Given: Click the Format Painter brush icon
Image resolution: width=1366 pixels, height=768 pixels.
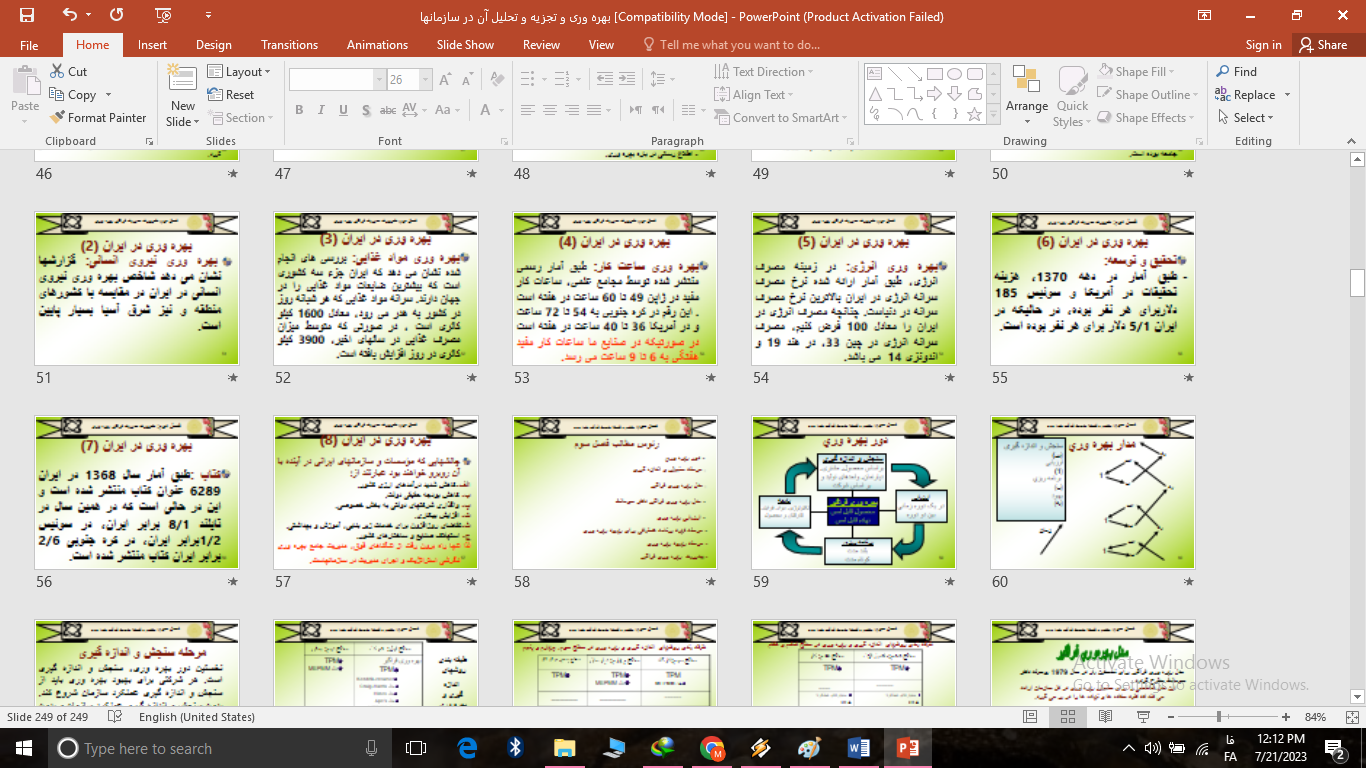Looking at the screenshot, I should [58, 118].
